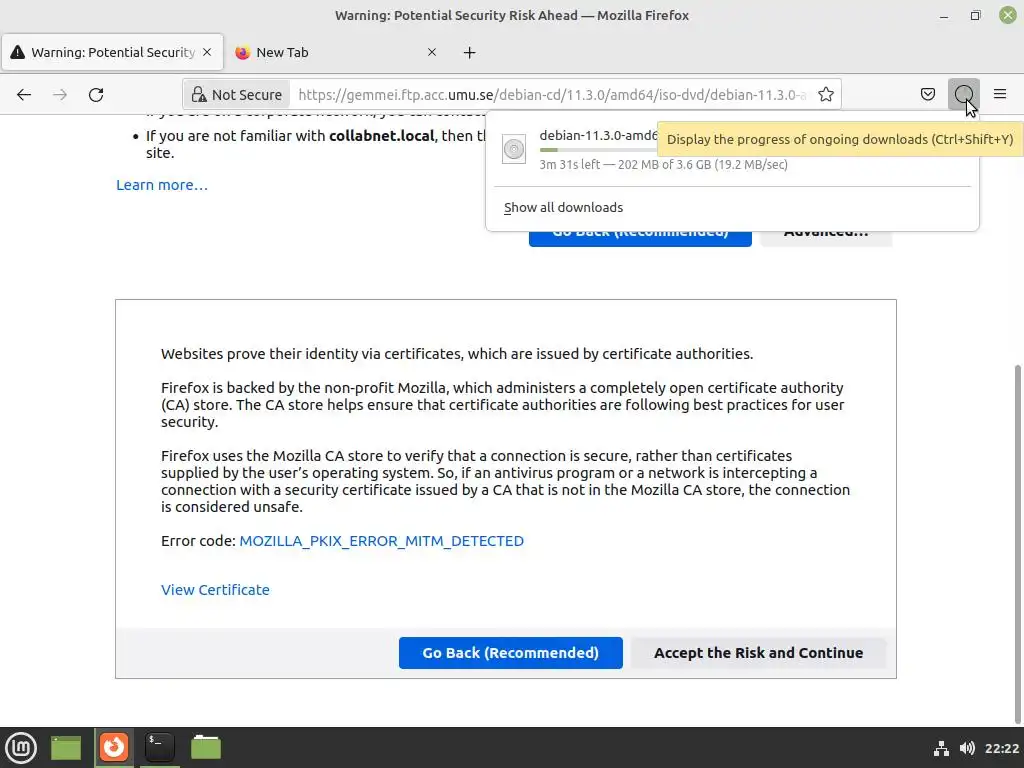Open the network tray icon
Screen dimensions: 1024x768
tap(940, 748)
